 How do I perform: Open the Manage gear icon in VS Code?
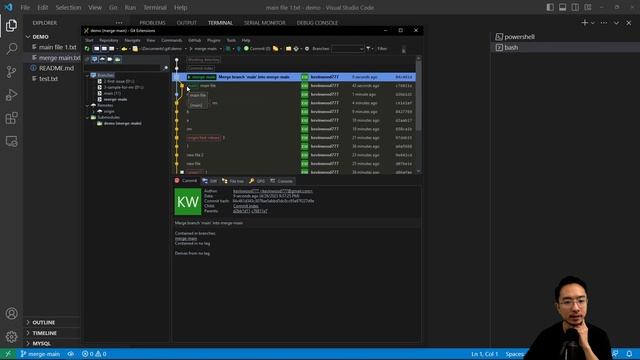tap(11, 337)
